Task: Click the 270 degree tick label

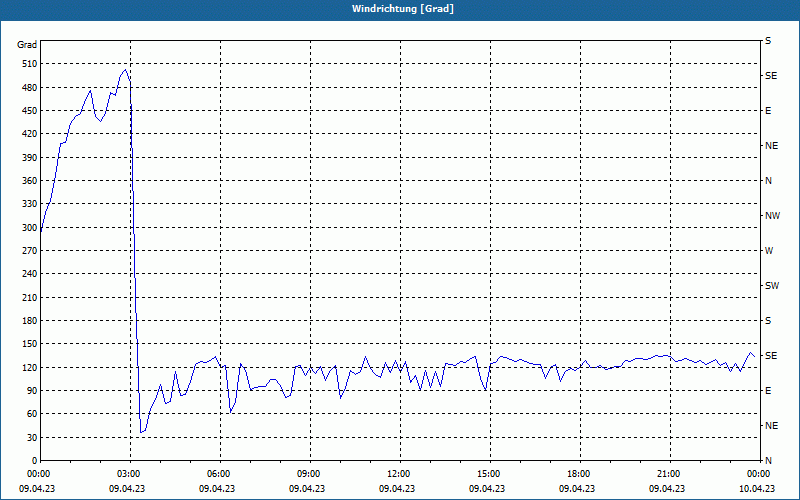Action: click(x=30, y=251)
